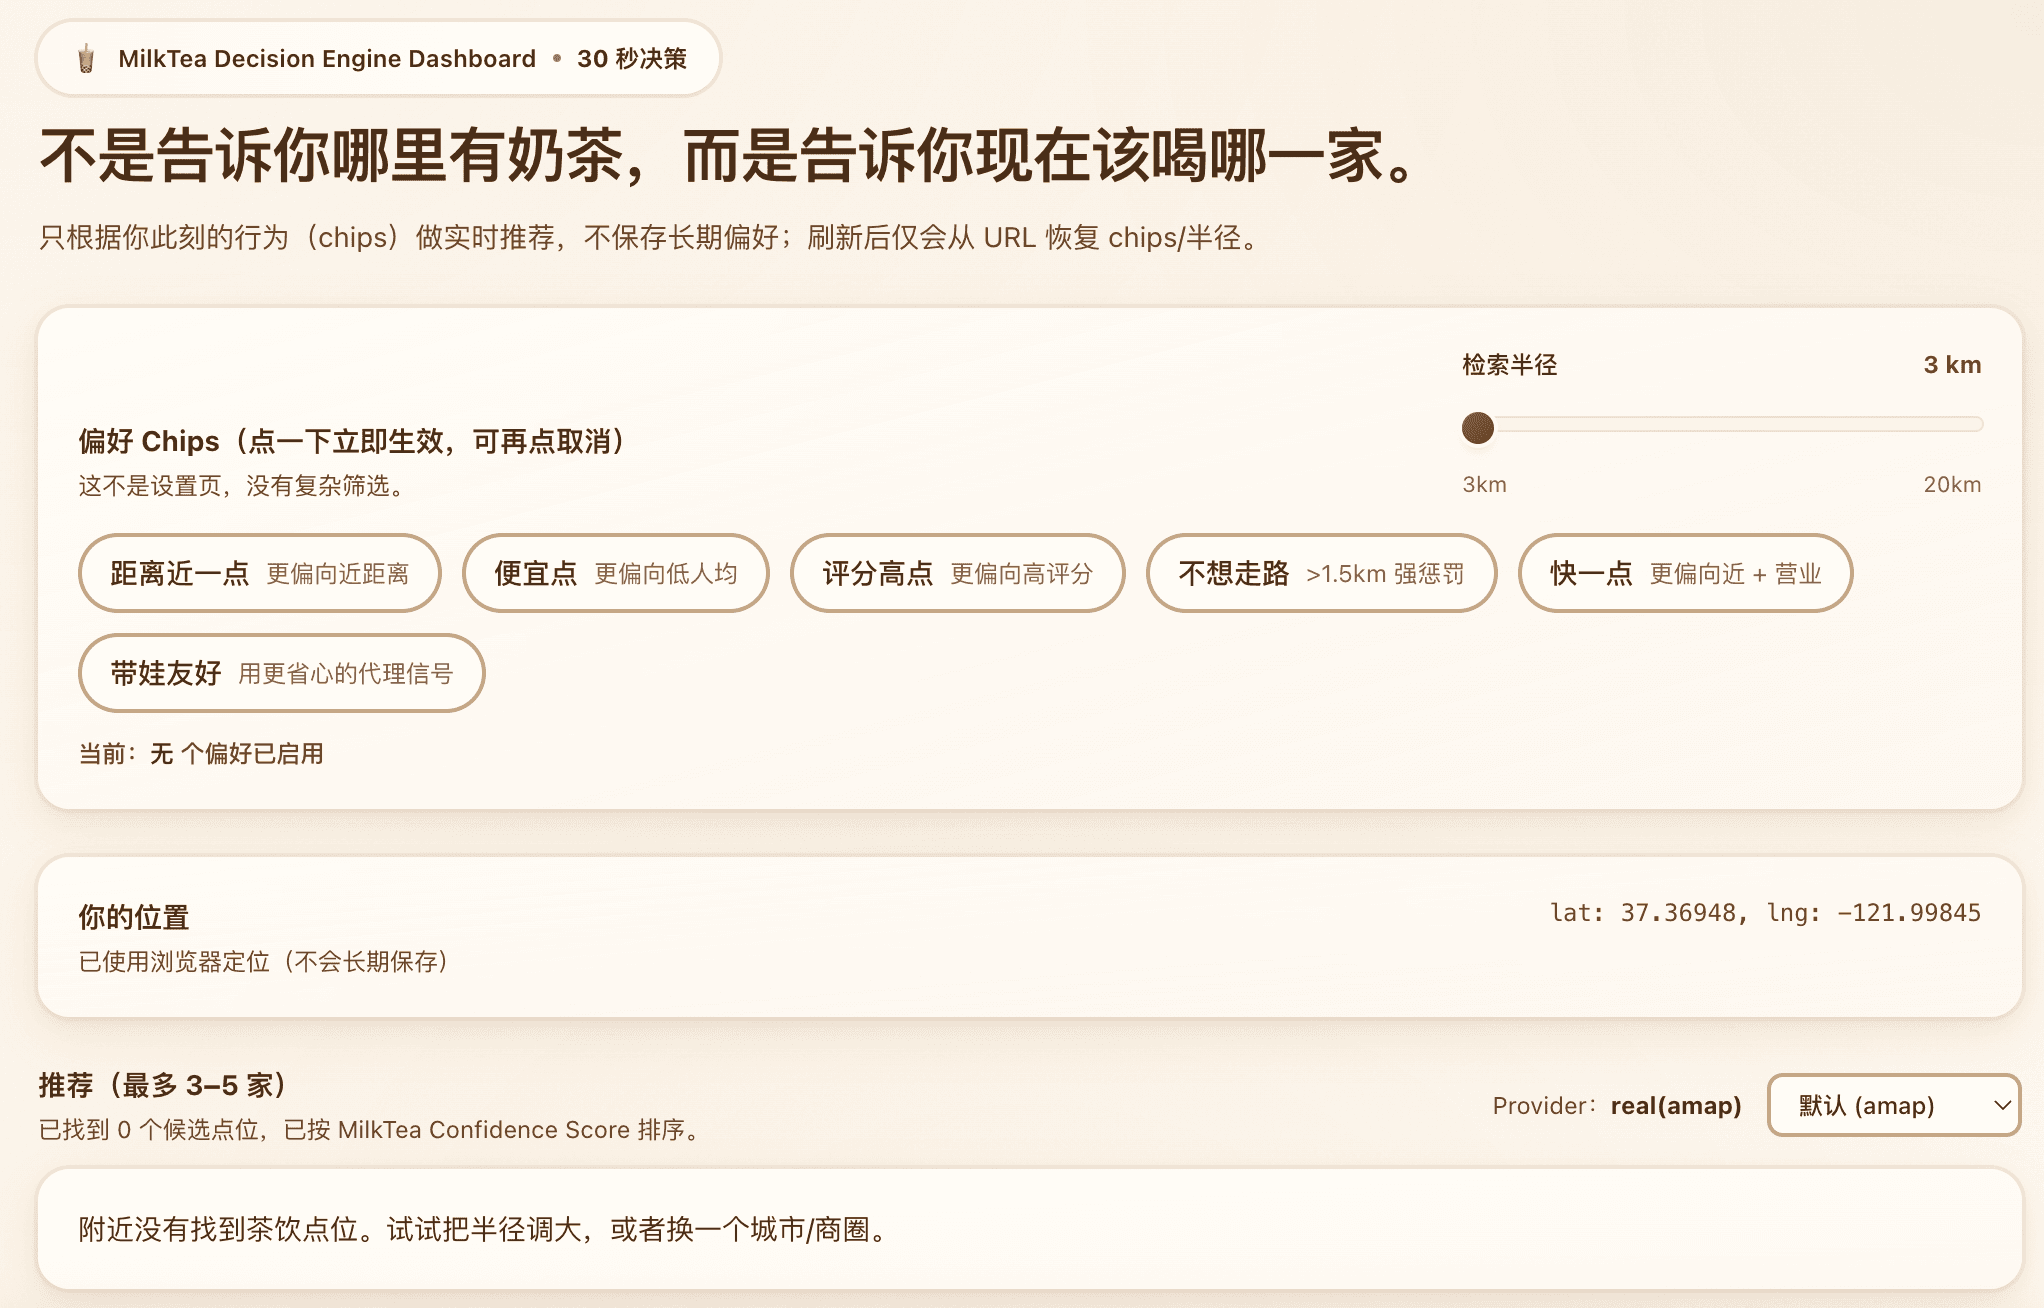
Task: Enable the 距离近一点 preference chip
Action: coord(258,574)
